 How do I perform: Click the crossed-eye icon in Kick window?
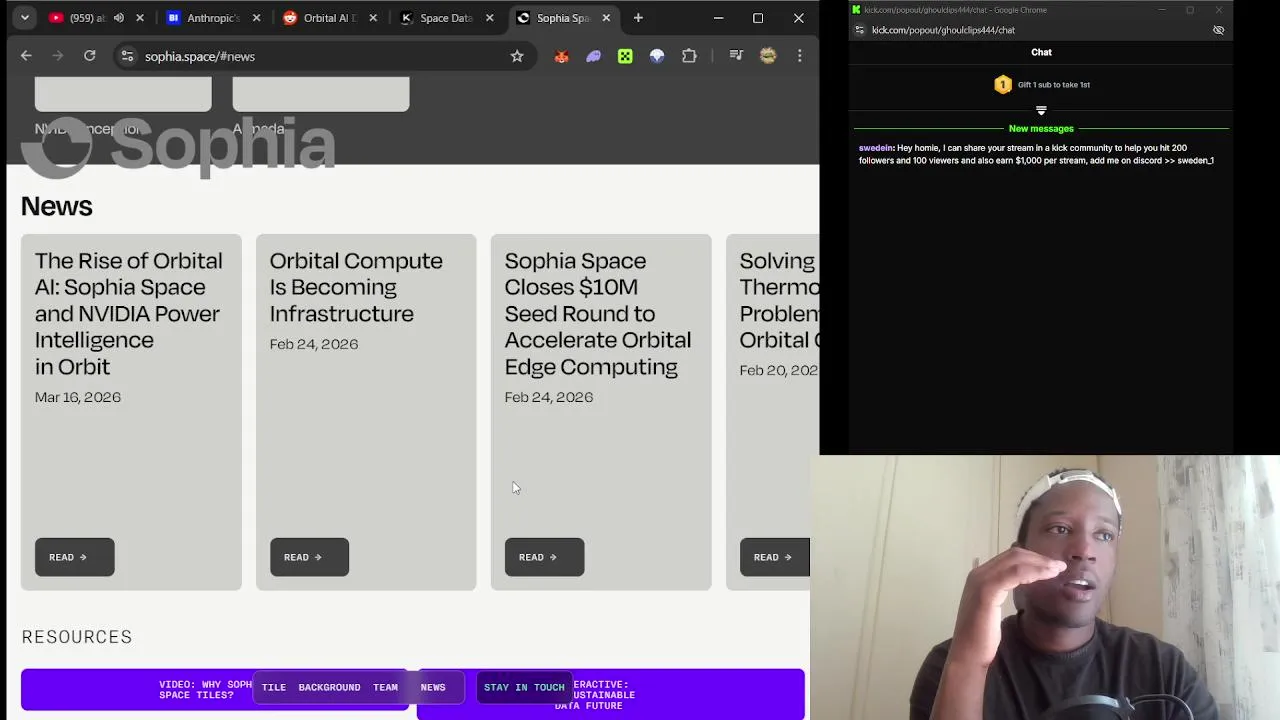(1218, 30)
